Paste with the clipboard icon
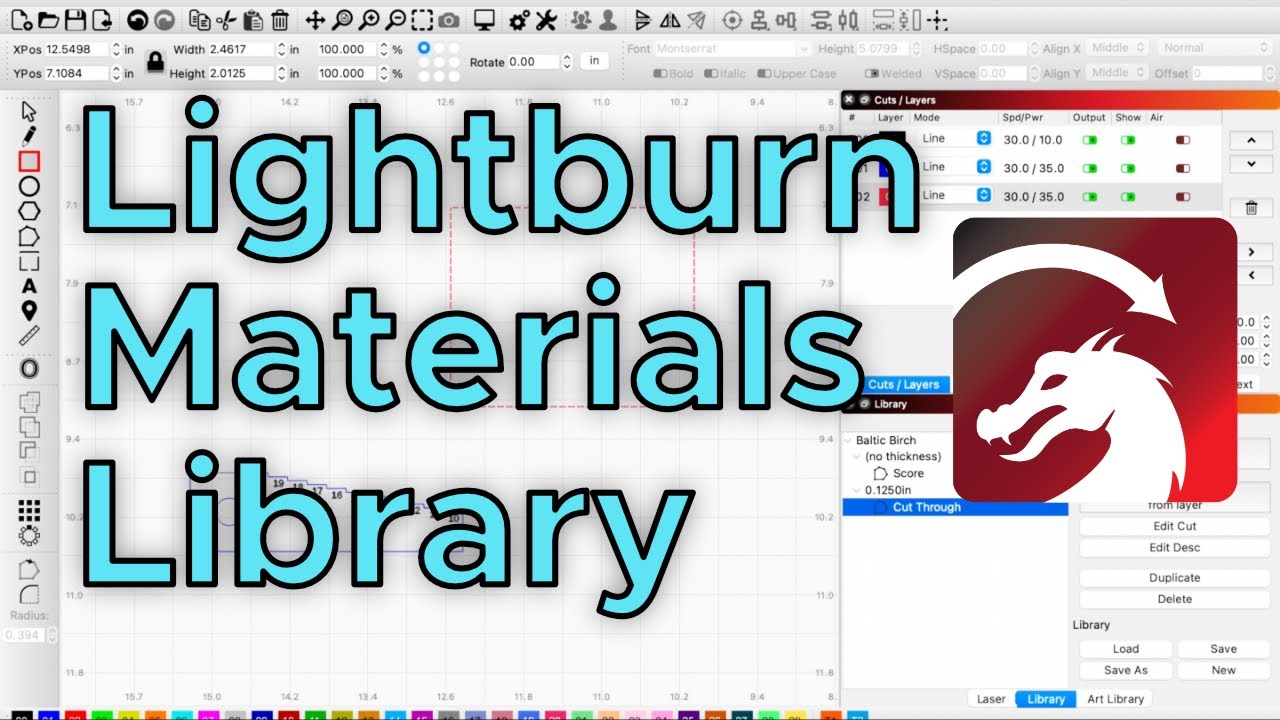Image resolution: width=1280 pixels, height=720 pixels. tap(253, 19)
